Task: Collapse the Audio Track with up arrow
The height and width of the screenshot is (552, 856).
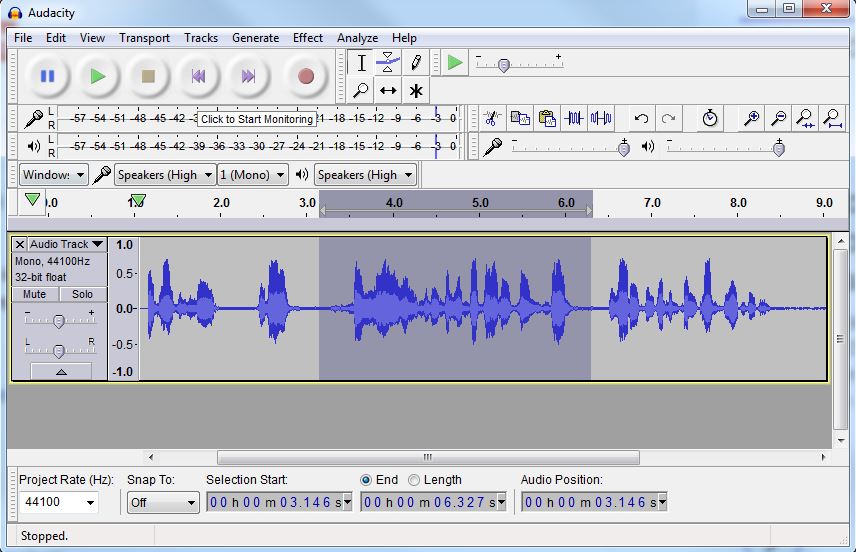Action: [61, 372]
